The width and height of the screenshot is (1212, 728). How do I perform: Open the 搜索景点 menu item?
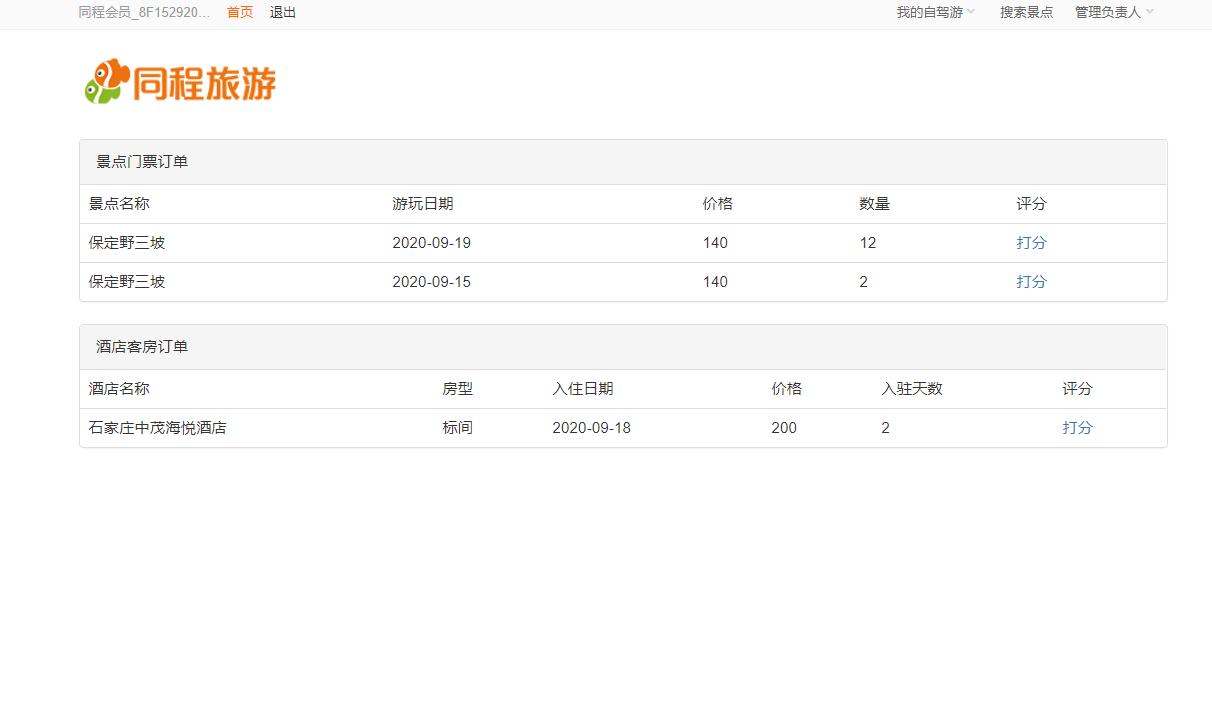click(x=1026, y=12)
